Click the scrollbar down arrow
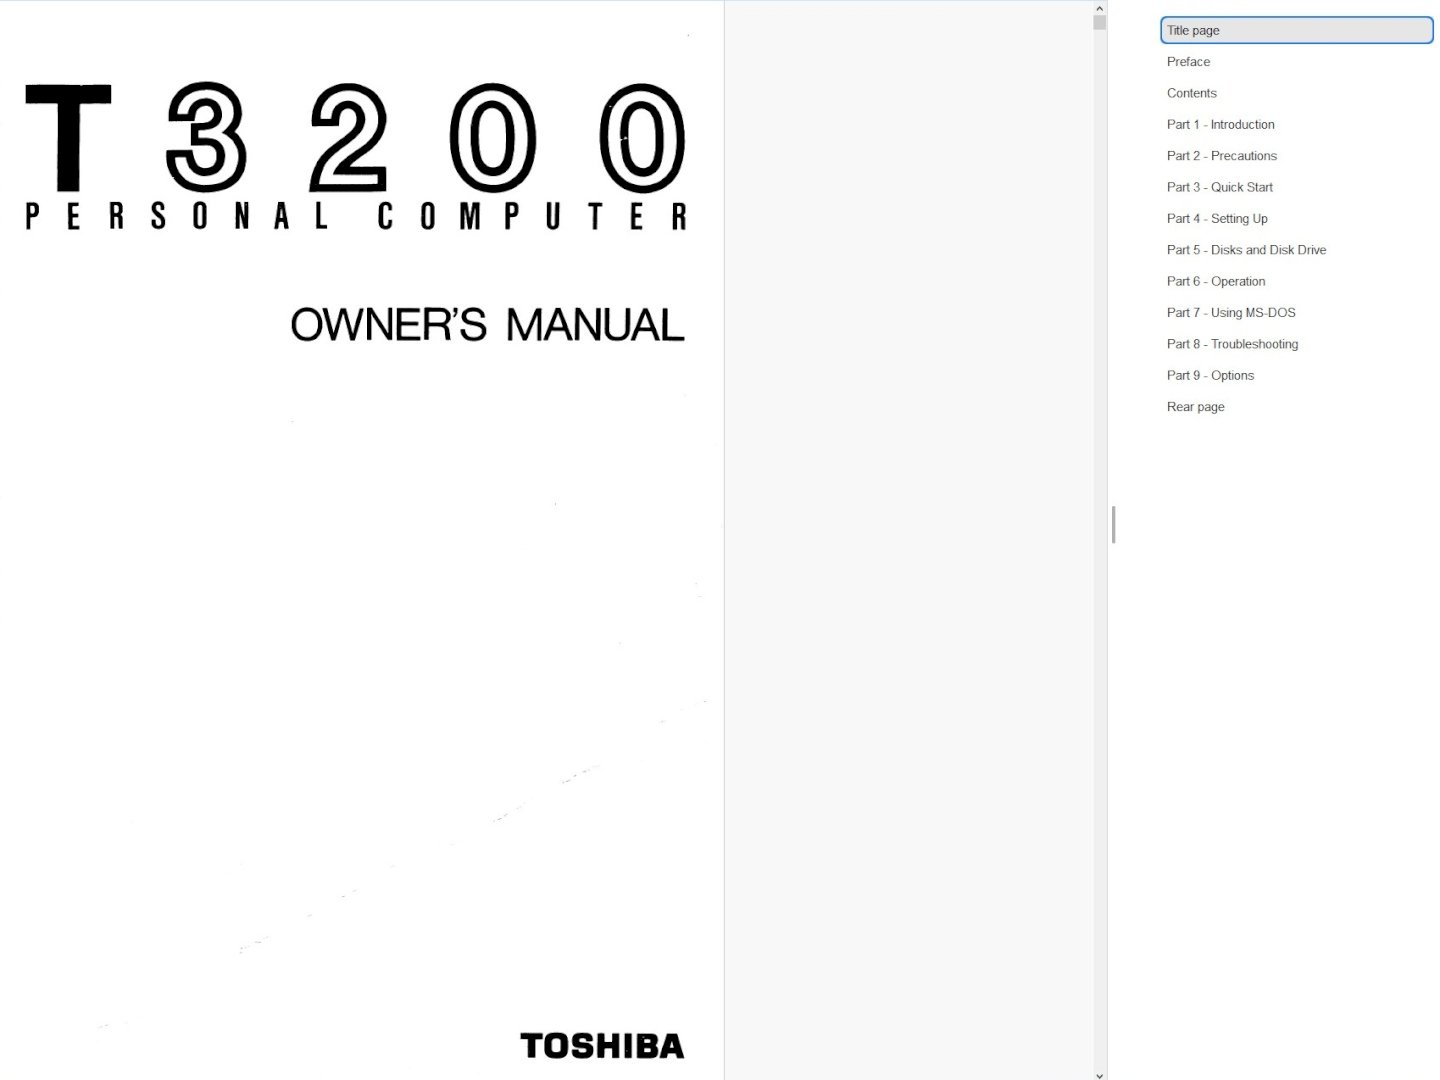Viewport: 1440px width, 1080px height. tap(1099, 1074)
